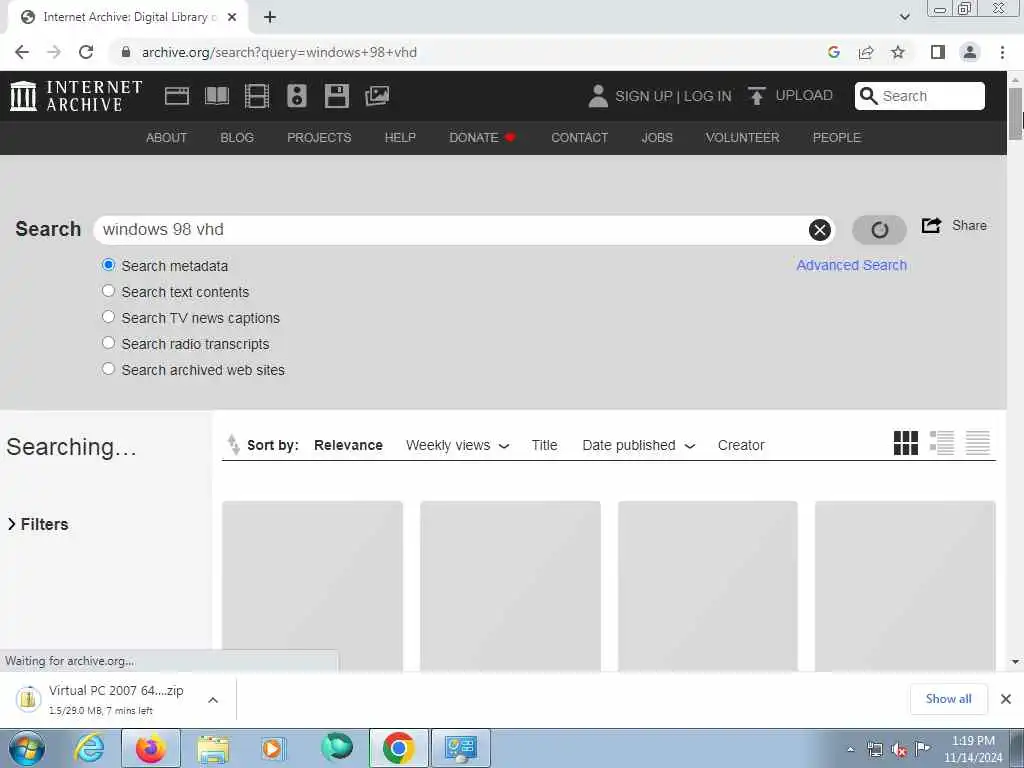Image resolution: width=1024 pixels, height=768 pixels.
Task: Open the tab search dropdown arrow
Action: tap(904, 17)
